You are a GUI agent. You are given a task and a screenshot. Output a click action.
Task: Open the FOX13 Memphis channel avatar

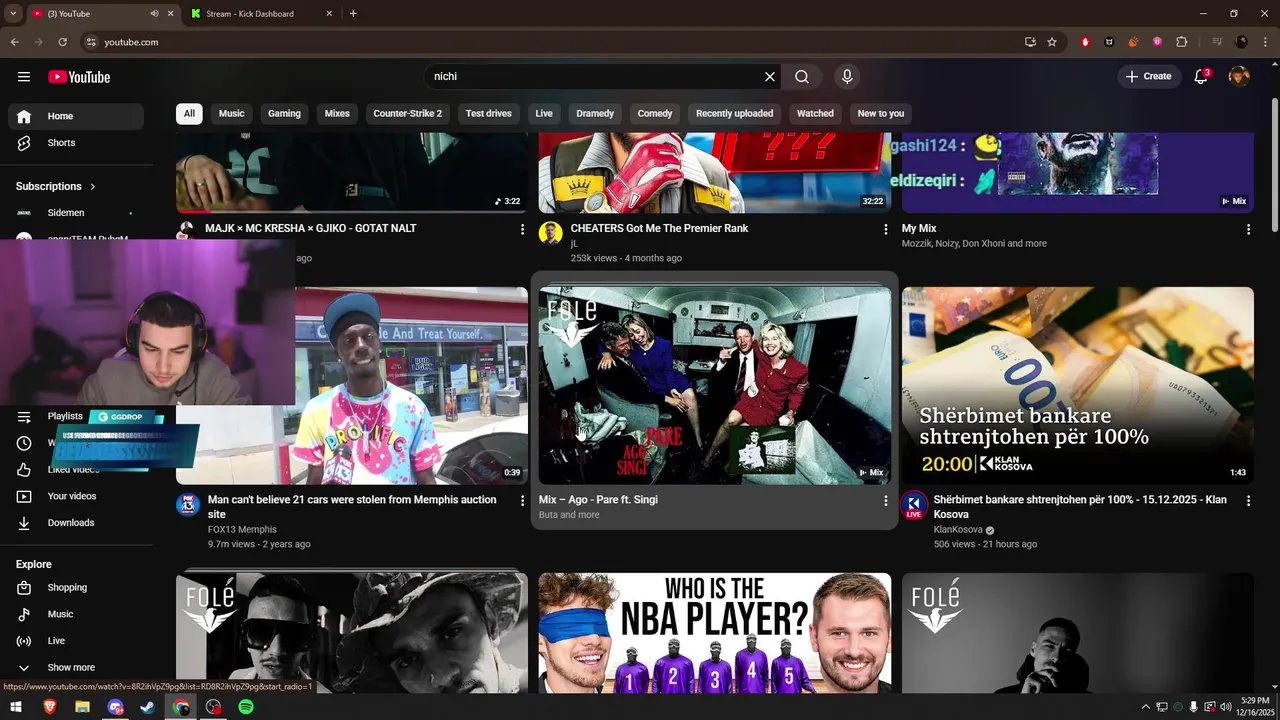click(188, 505)
